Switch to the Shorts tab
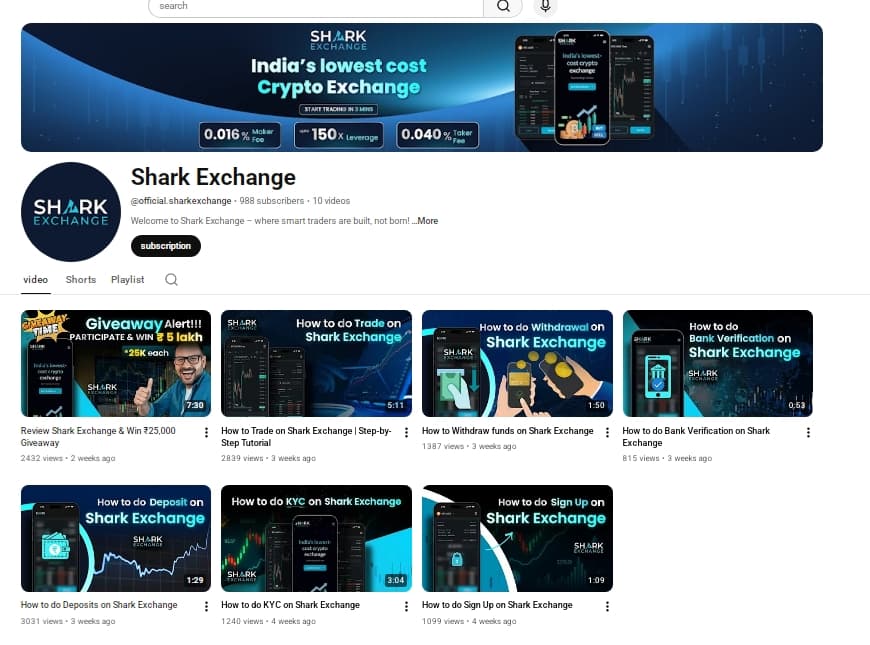 click(80, 280)
